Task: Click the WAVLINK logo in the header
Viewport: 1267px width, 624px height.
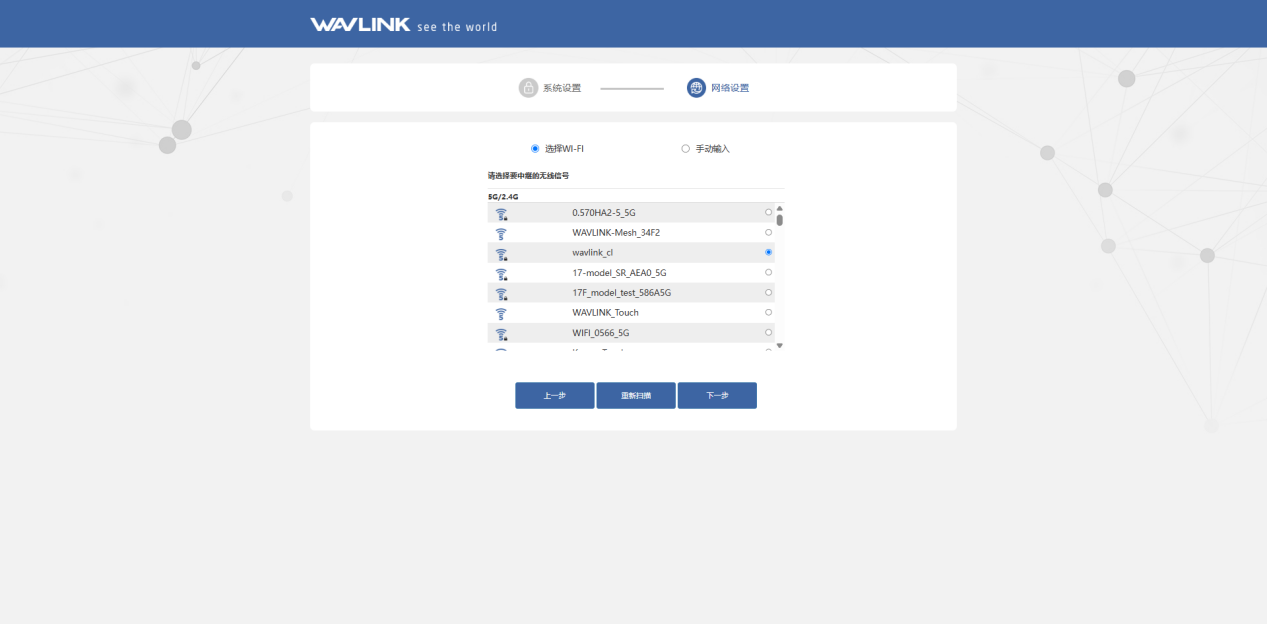Action: coord(360,25)
